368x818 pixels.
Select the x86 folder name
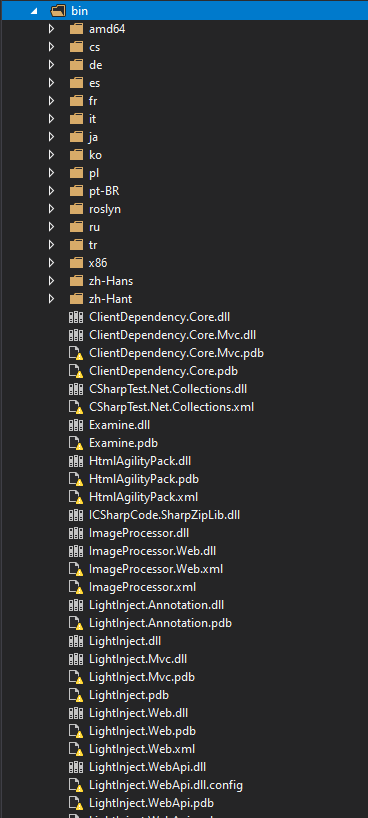[98, 262]
